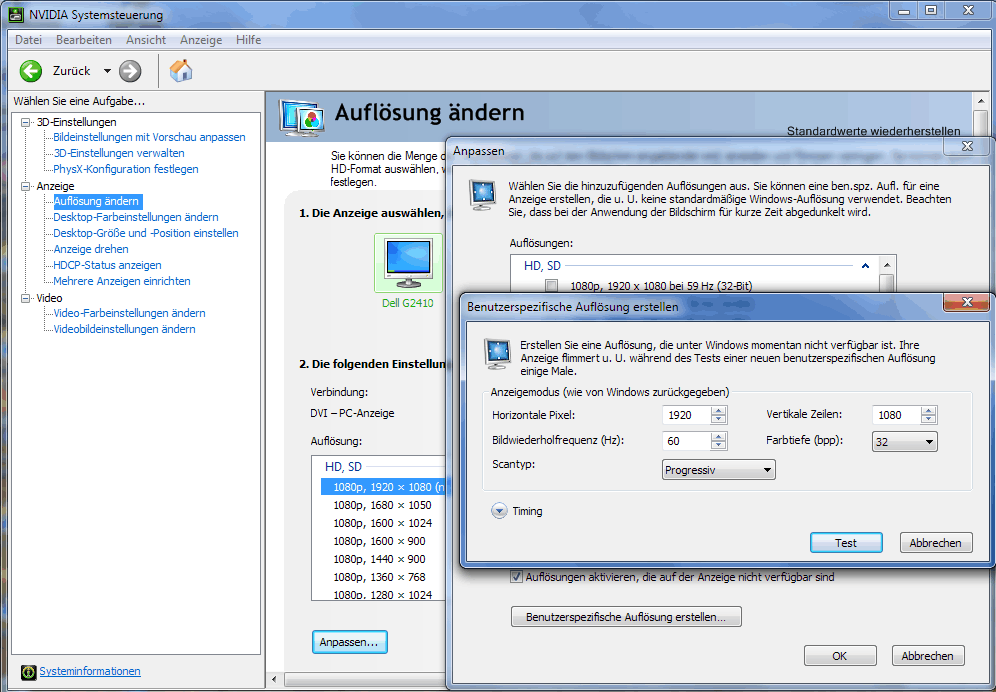Click the Test button
Image resolution: width=996 pixels, height=692 pixels.
tap(846, 543)
